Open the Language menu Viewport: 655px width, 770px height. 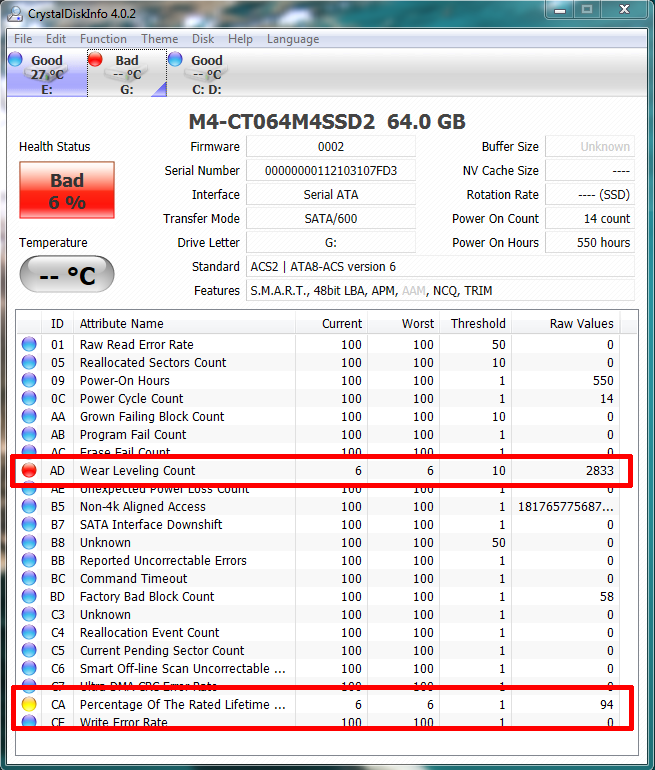[x=293, y=39]
